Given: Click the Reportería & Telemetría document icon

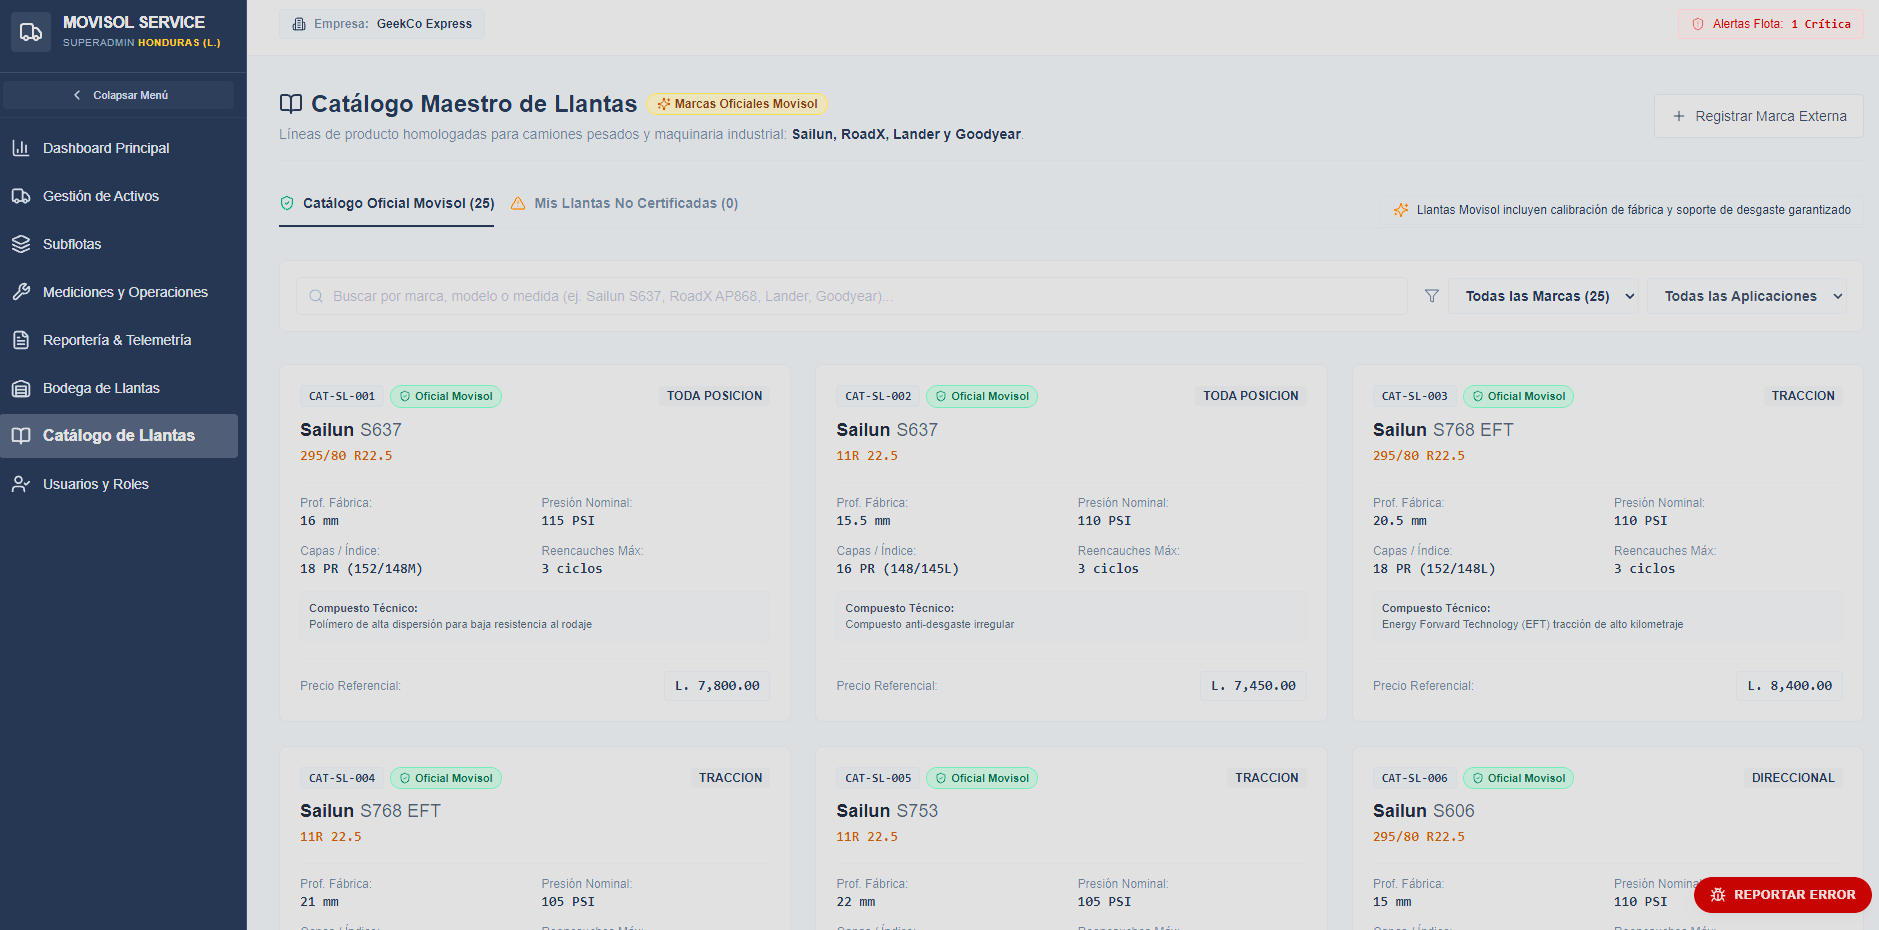Looking at the screenshot, I should tap(21, 340).
